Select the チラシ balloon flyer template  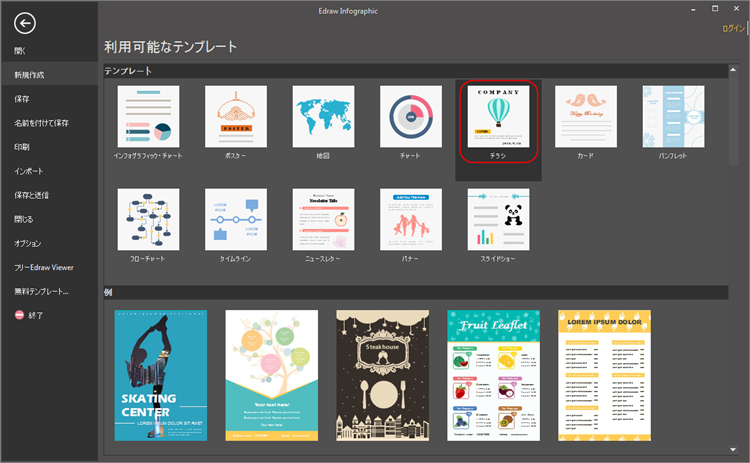498,116
